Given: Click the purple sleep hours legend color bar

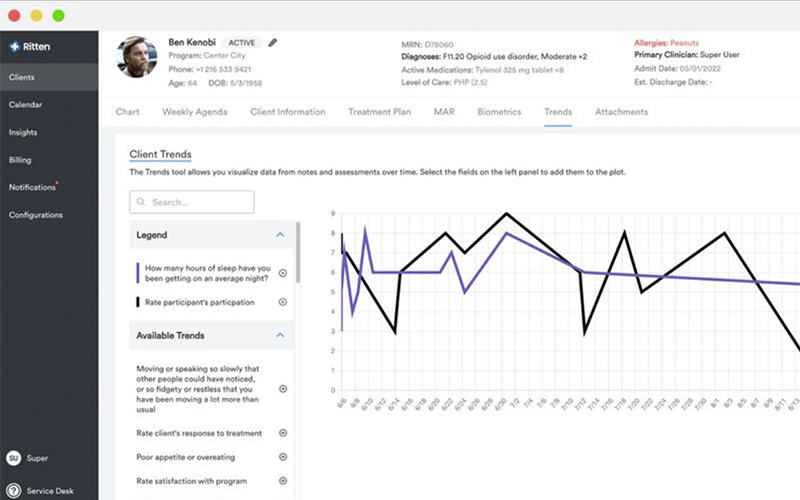Looking at the screenshot, I should click(137, 273).
